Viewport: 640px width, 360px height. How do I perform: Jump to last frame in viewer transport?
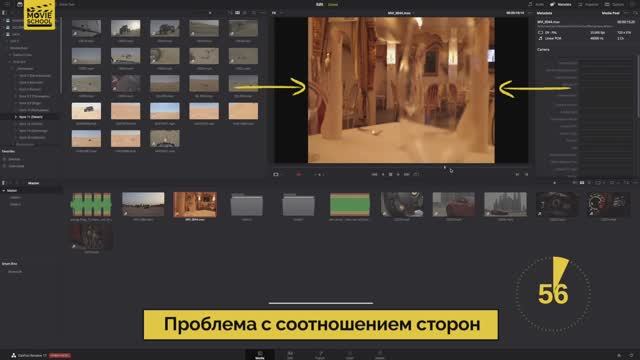pos(407,174)
